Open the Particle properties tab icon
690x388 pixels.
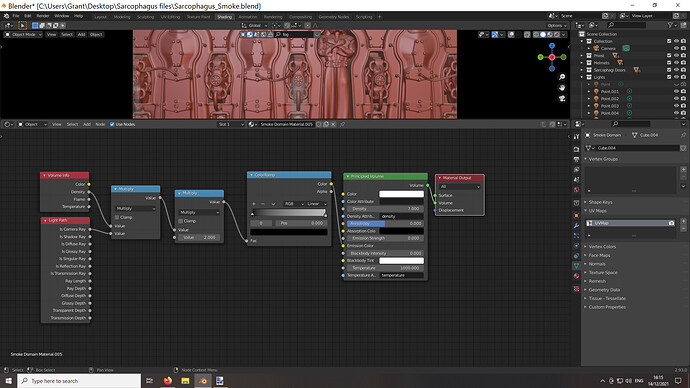click(576, 236)
